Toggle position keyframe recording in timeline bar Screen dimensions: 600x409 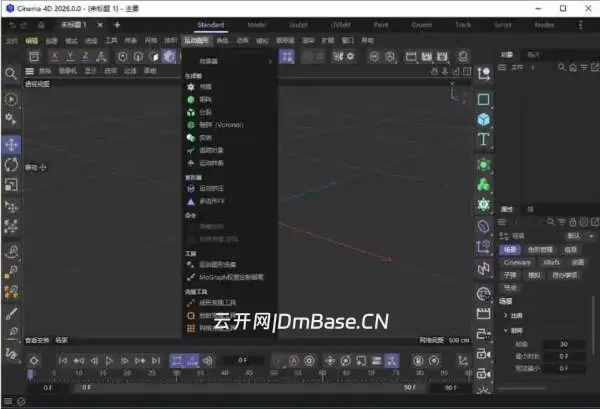[x=329, y=360]
